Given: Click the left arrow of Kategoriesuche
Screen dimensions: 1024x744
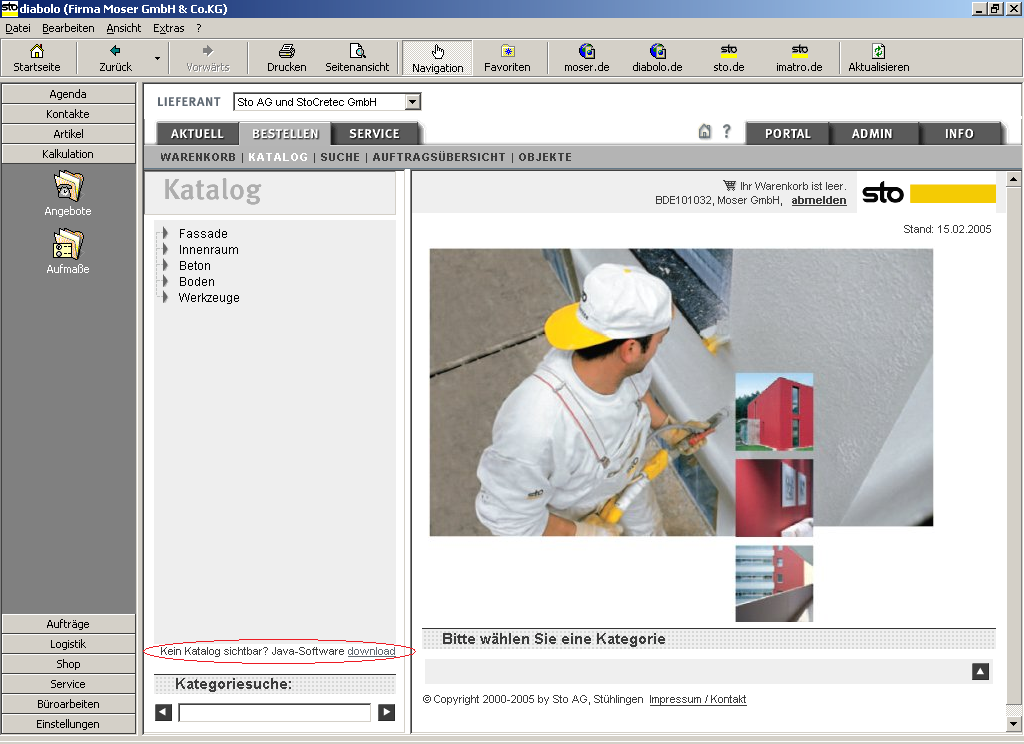Looking at the screenshot, I should click(163, 712).
